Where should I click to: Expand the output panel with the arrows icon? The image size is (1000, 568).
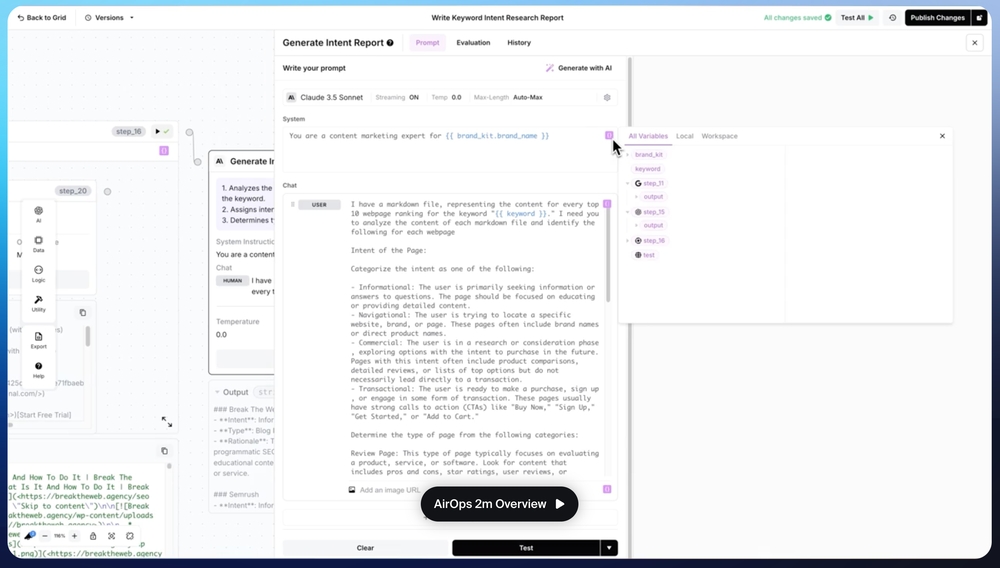pyautogui.click(x=166, y=421)
